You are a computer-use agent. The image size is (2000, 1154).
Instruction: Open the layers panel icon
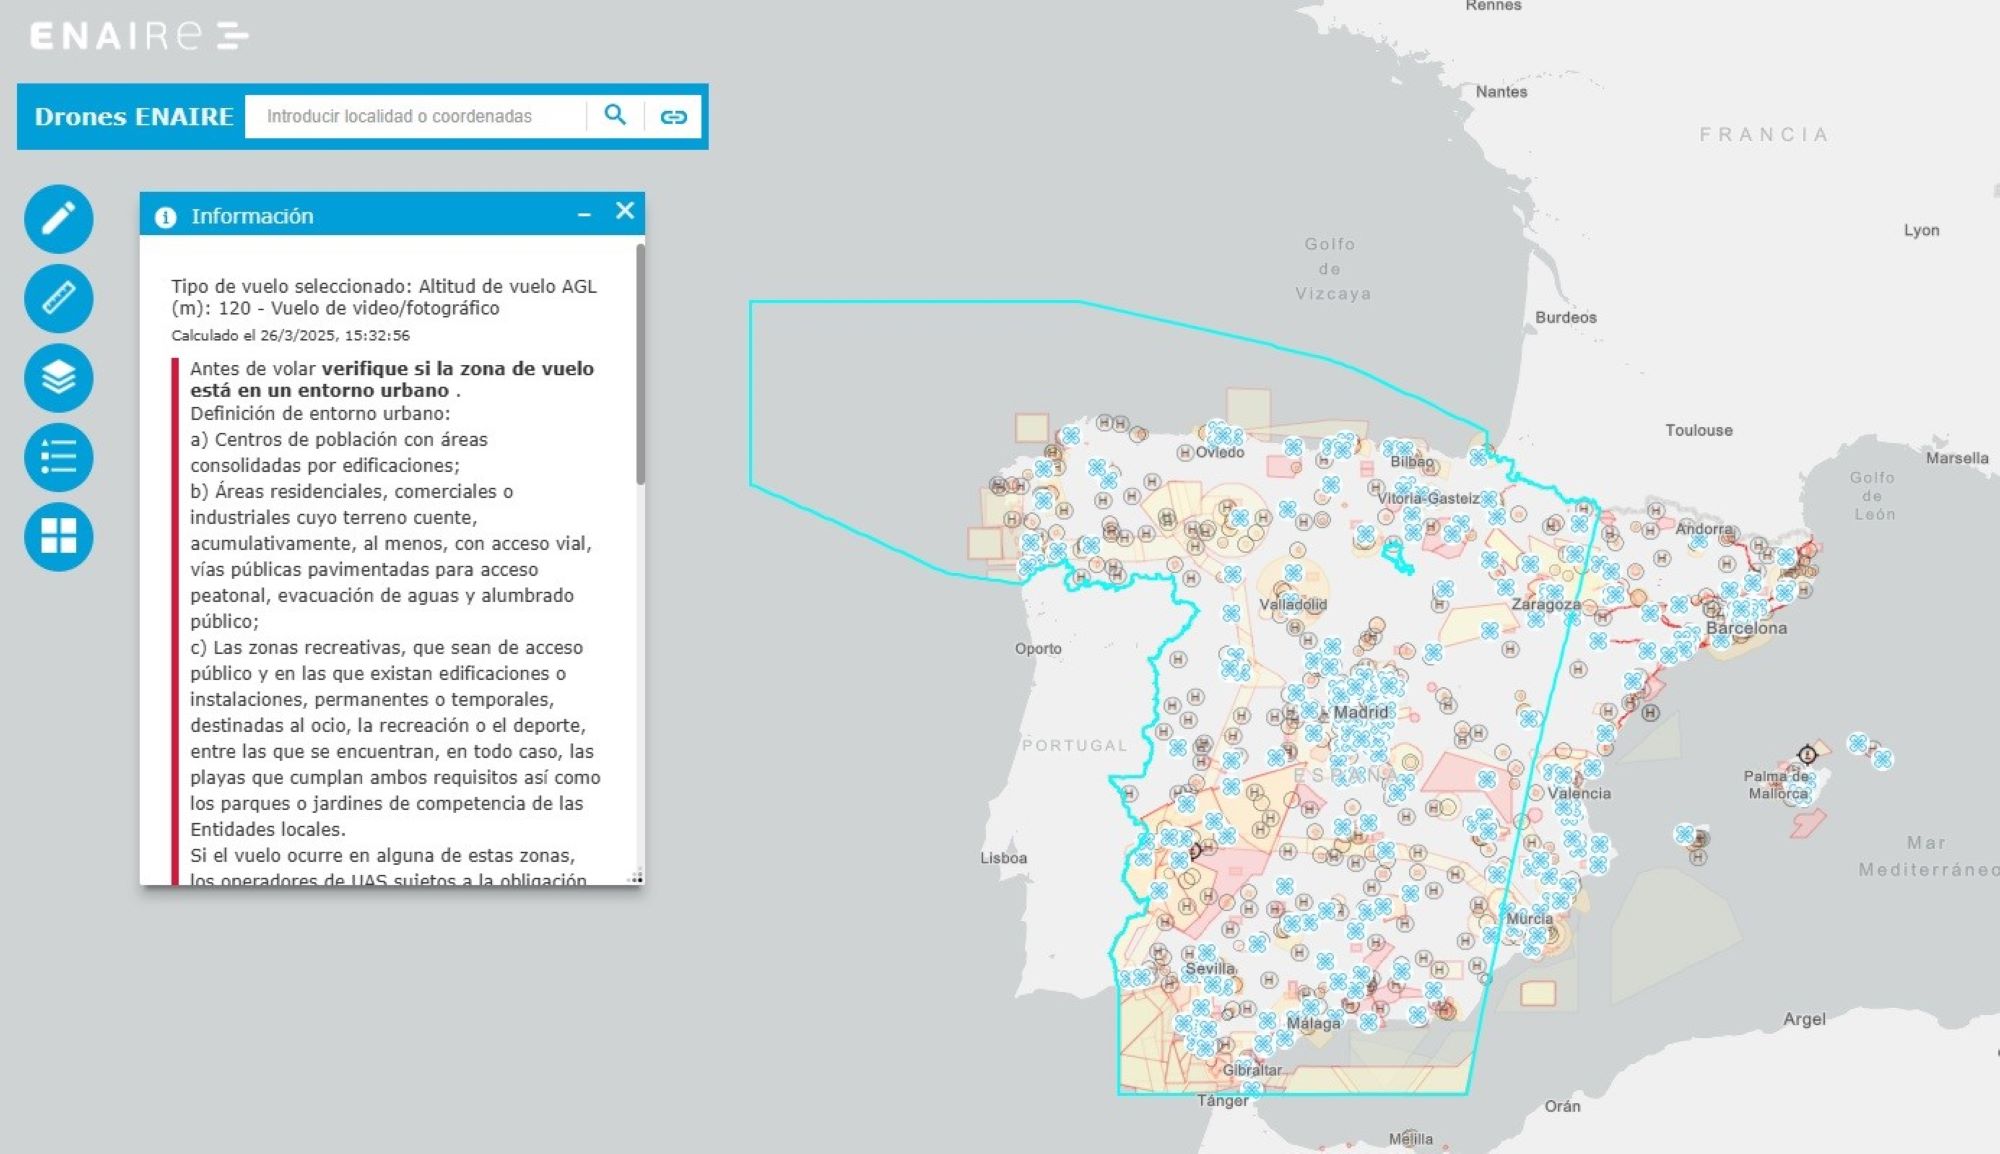coord(58,379)
